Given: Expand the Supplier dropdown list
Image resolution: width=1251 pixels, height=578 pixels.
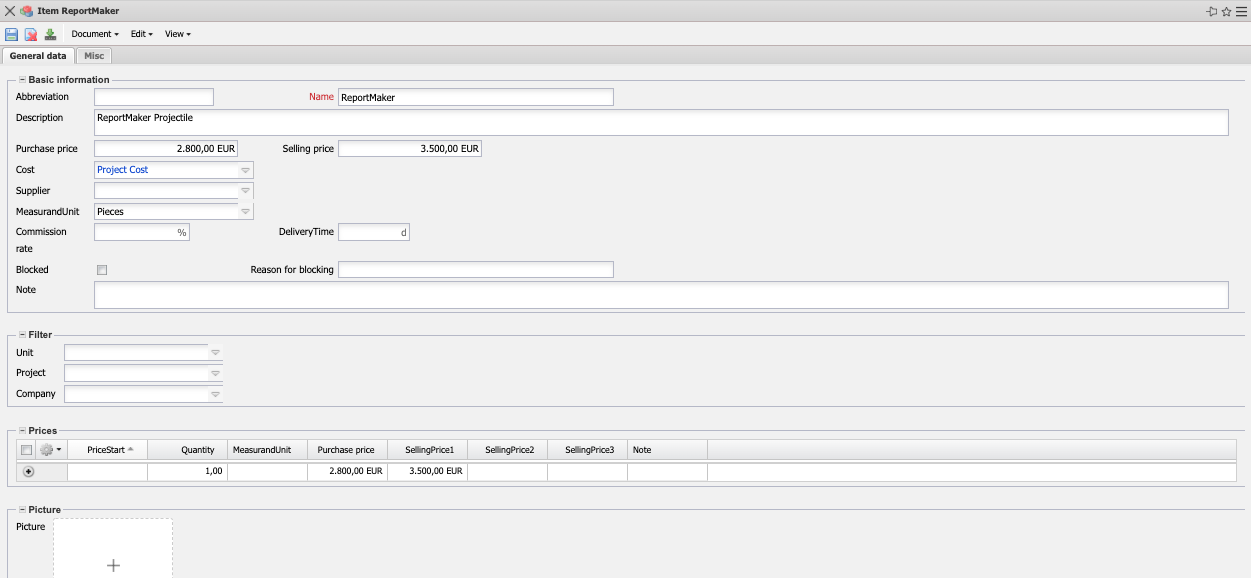Looking at the screenshot, I should tap(245, 191).
